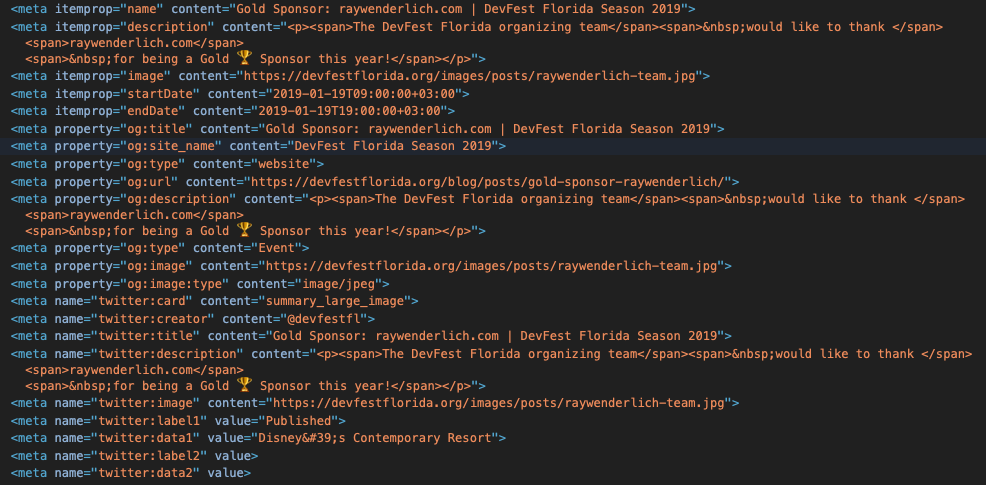This screenshot has height=485, width=986.
Task: Click the twitter:title content value
Action: [496, 336]
